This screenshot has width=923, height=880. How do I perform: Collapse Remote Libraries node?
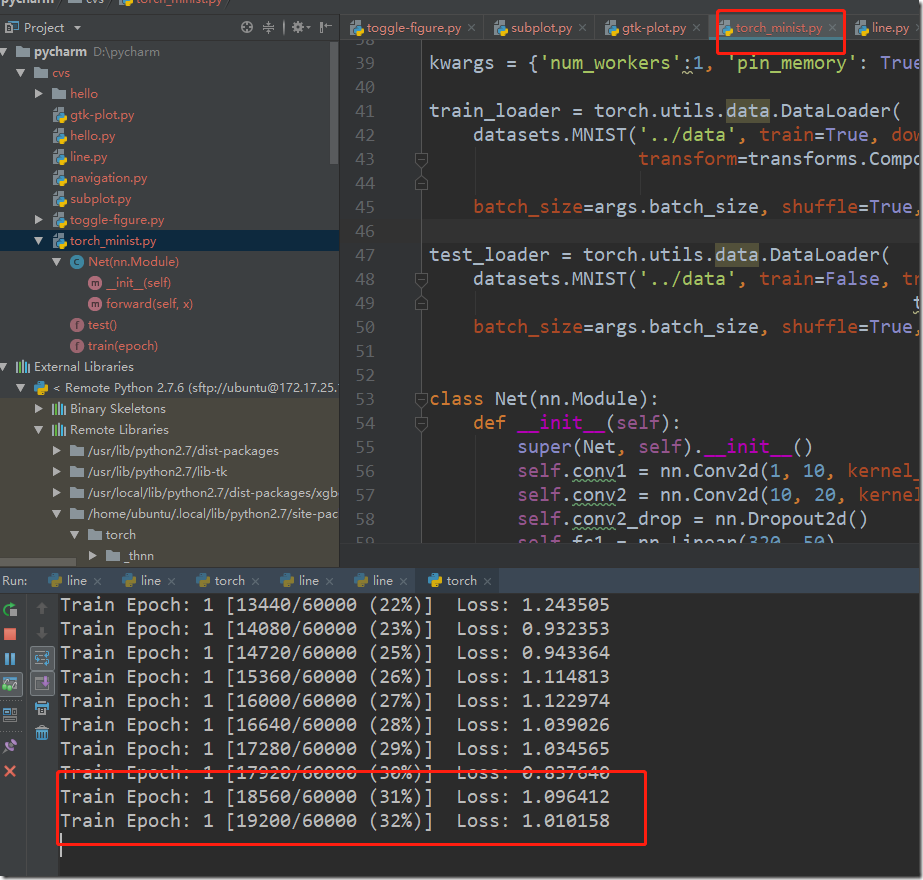tap(39, 430)
